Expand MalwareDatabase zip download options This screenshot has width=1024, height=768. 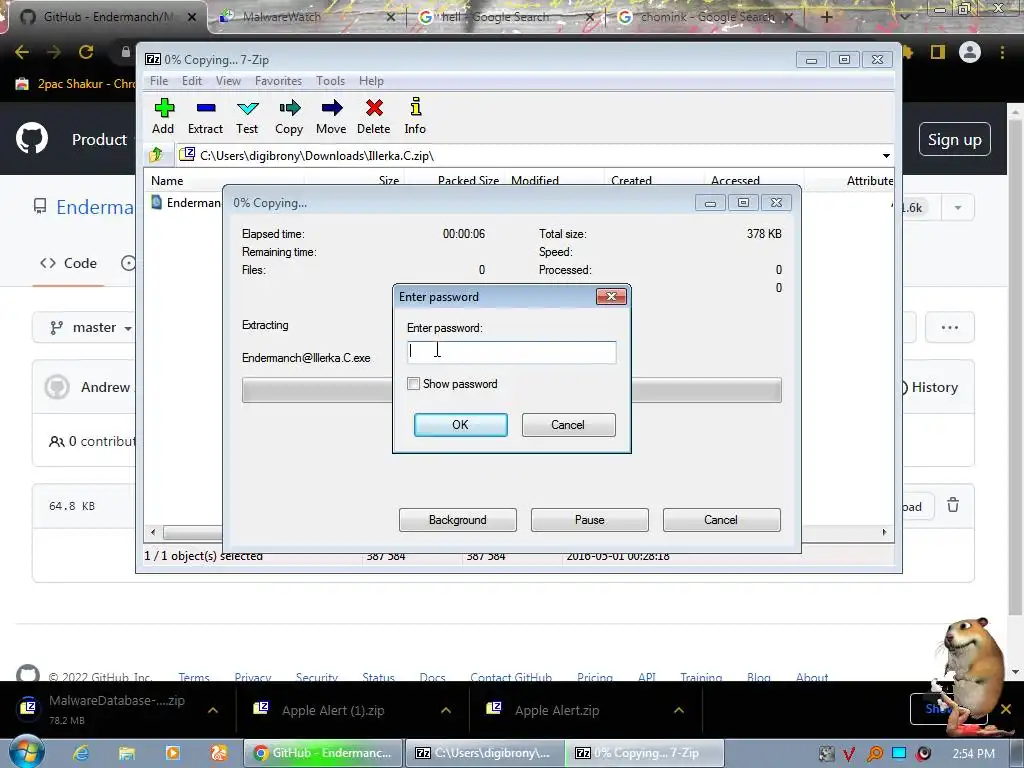pyautogui.click(x=213, y=710)
